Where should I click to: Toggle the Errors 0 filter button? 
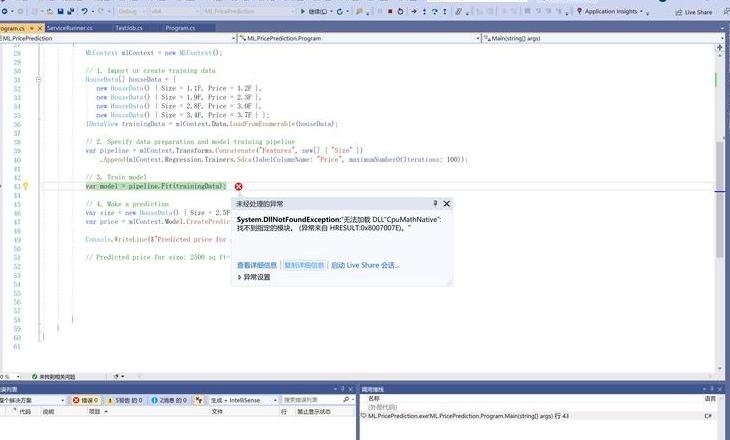pos(86,400)
